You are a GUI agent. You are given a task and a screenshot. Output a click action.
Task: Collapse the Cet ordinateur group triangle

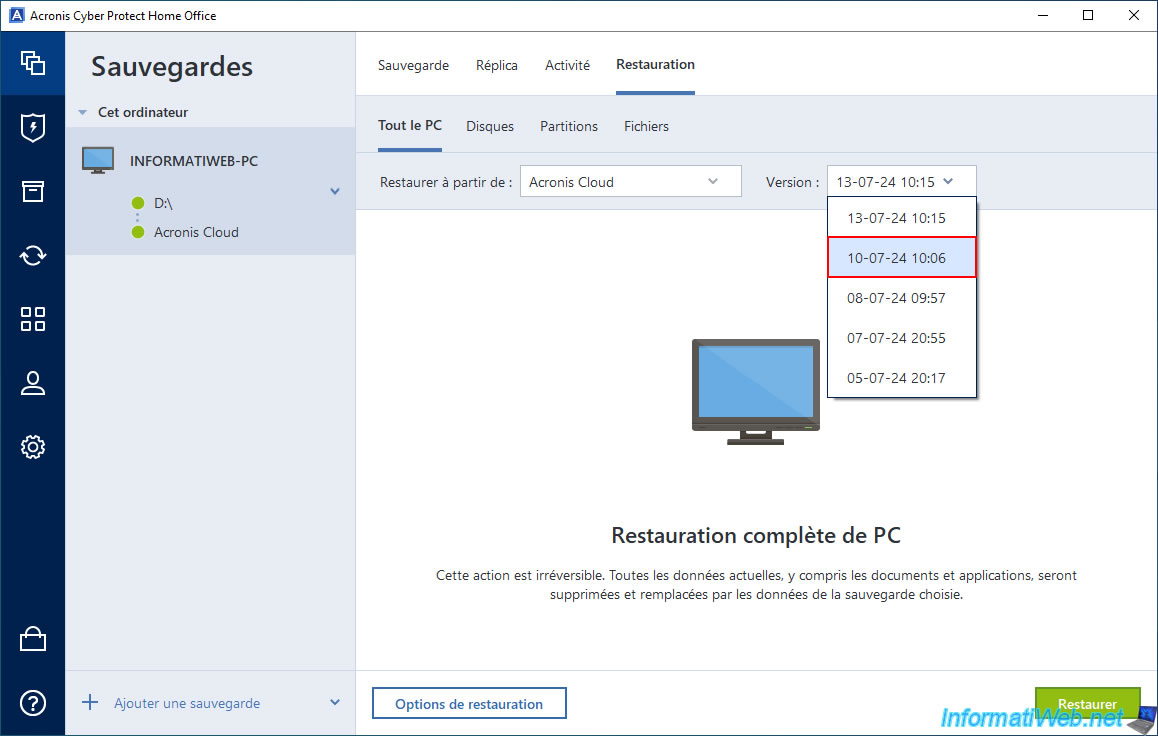pos(83,112)
